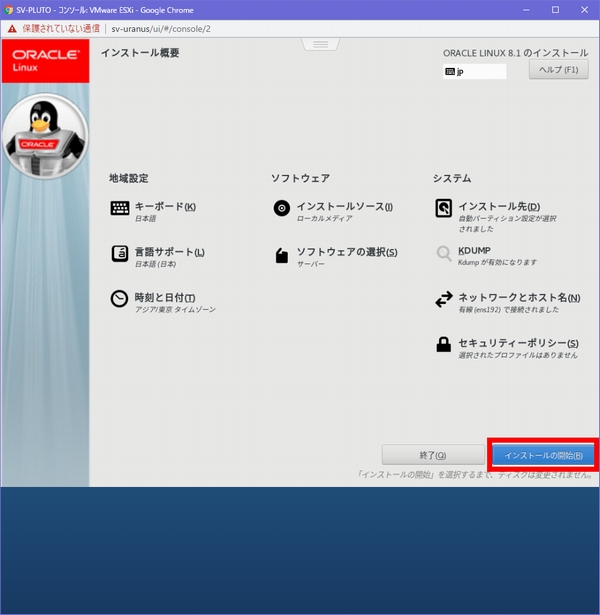Click the ヘルプ (F1) help button
The height and width of the screenshot is (615, 600).
[x=558, y=70]
